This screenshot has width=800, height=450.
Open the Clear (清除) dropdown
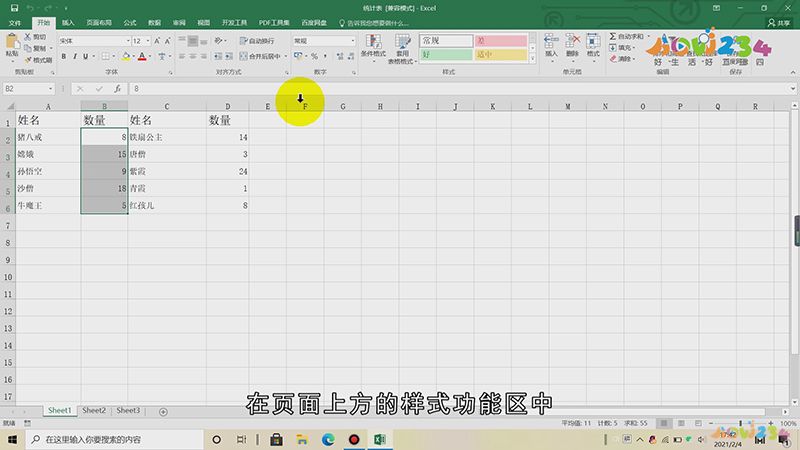click(622, 59)
